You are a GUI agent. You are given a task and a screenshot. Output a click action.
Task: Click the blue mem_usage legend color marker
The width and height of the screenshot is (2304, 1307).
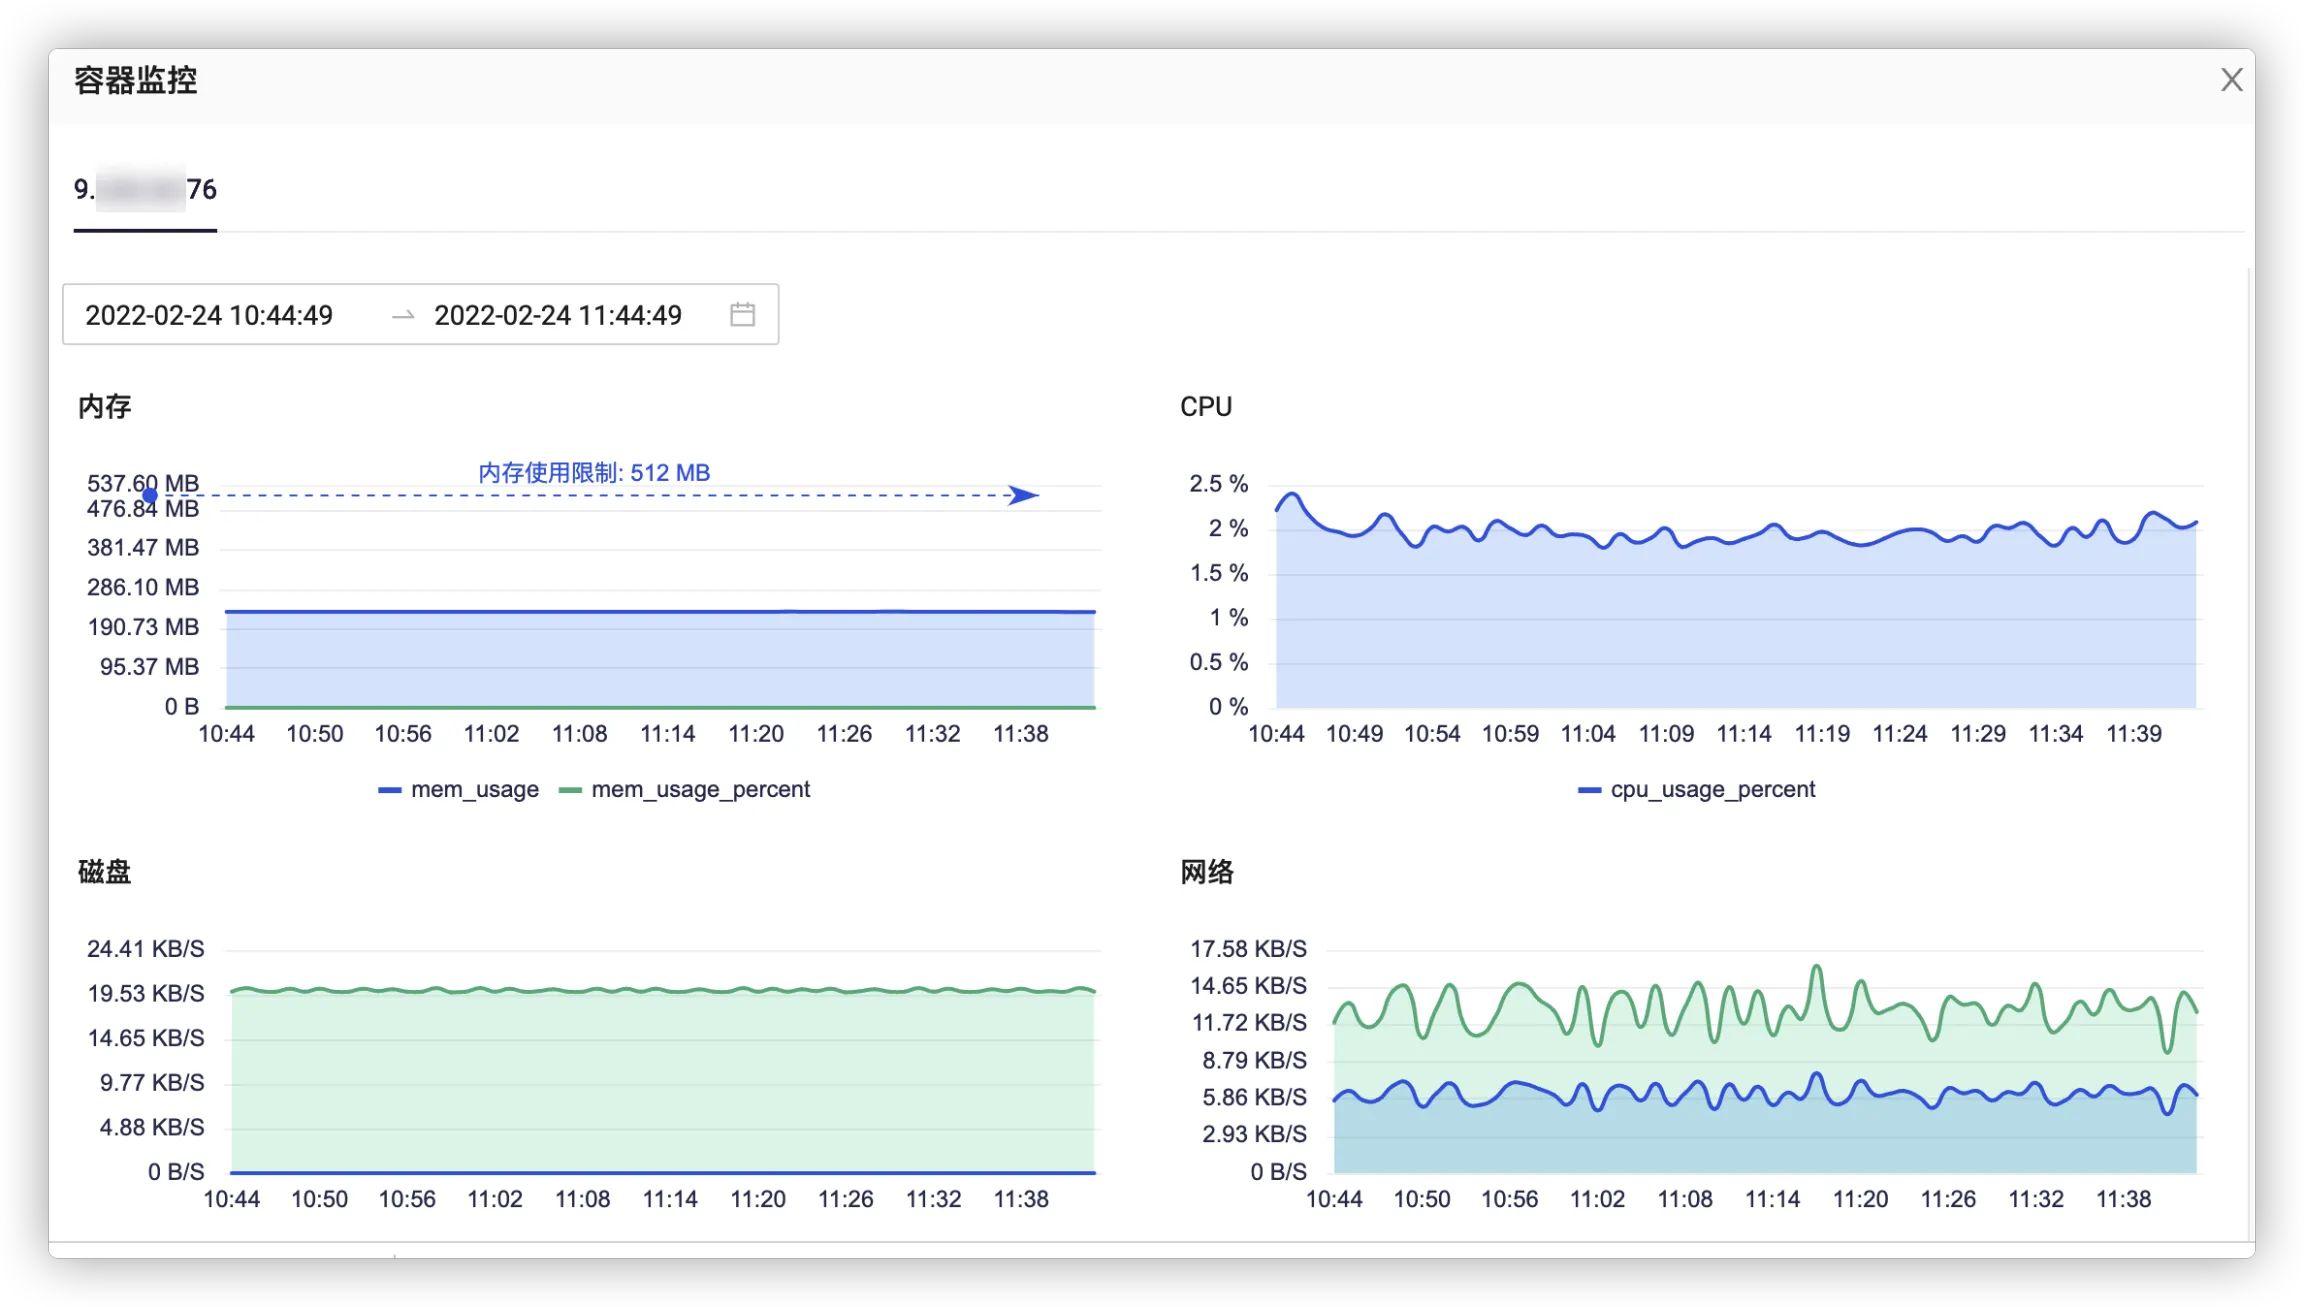point(389,790)
